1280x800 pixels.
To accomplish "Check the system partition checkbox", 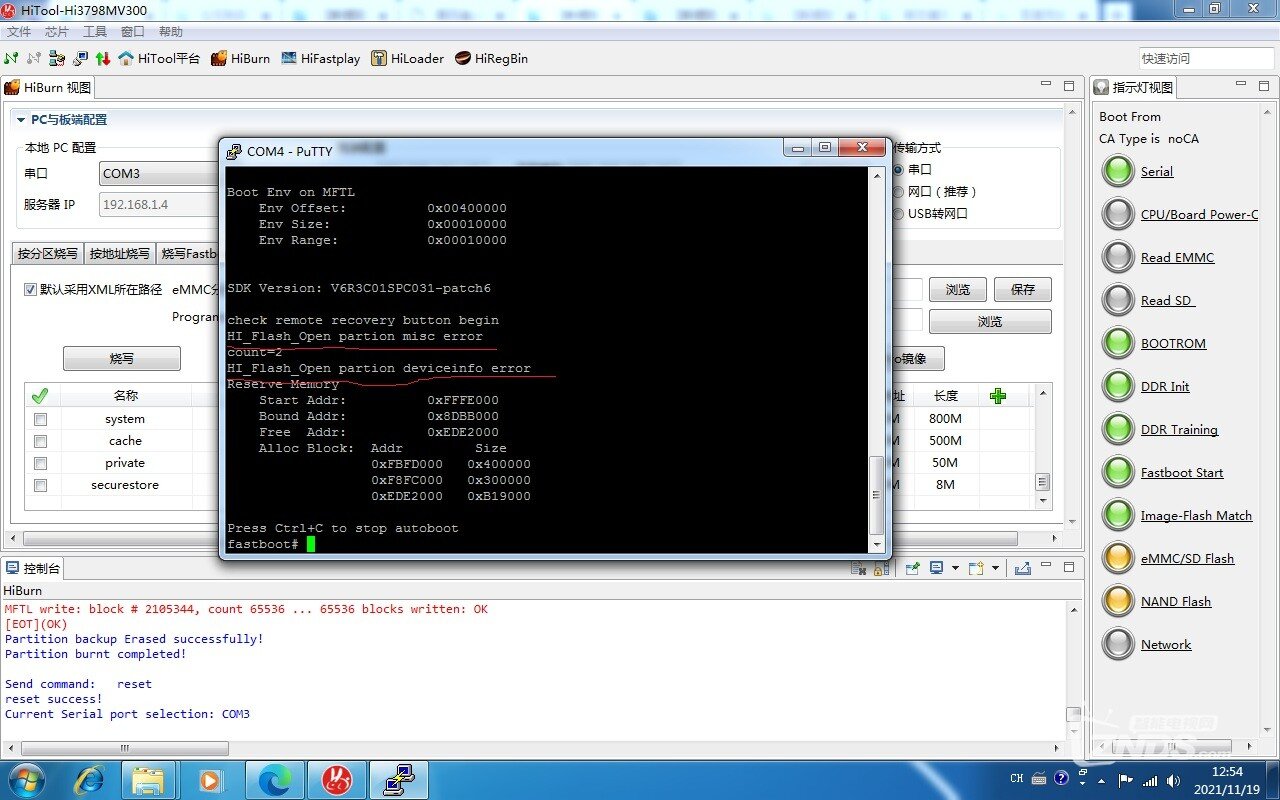I will [41, 419].
